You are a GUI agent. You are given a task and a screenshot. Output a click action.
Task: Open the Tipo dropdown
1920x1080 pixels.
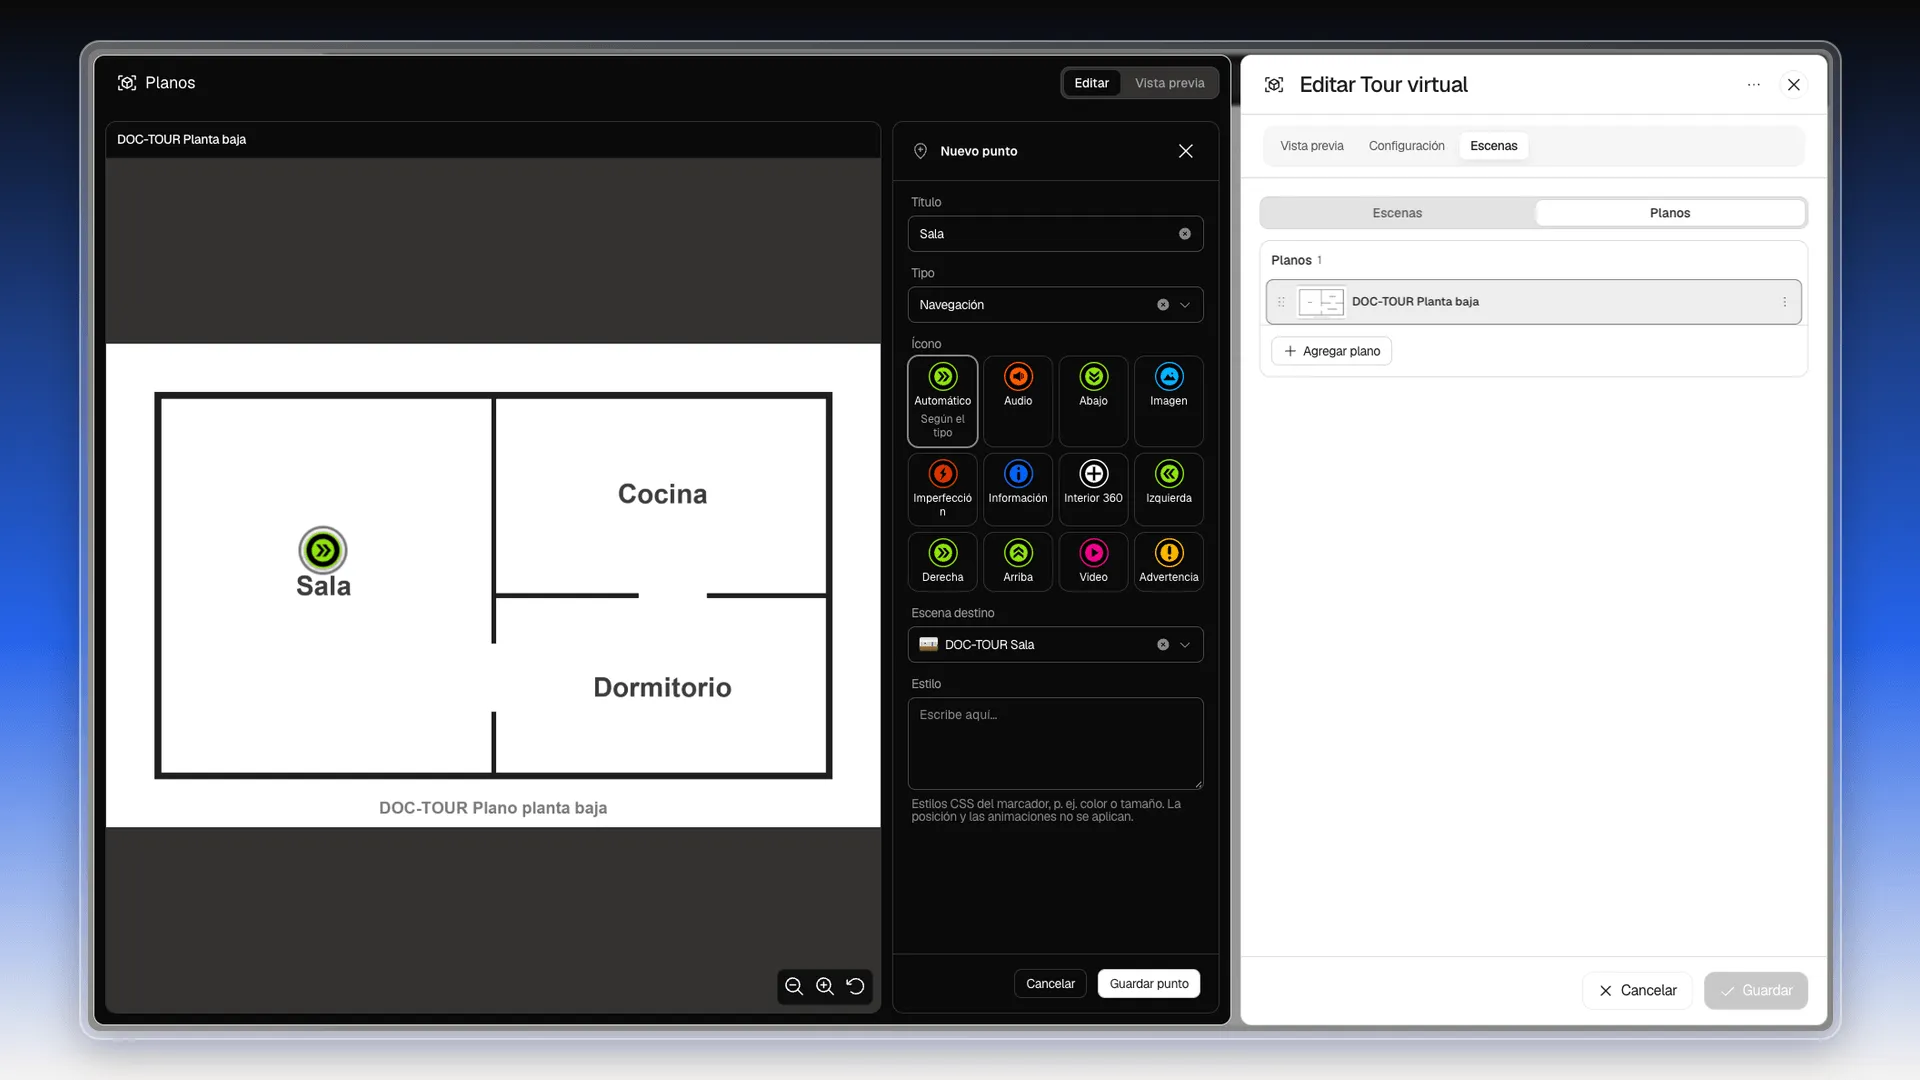[1185, 305]
